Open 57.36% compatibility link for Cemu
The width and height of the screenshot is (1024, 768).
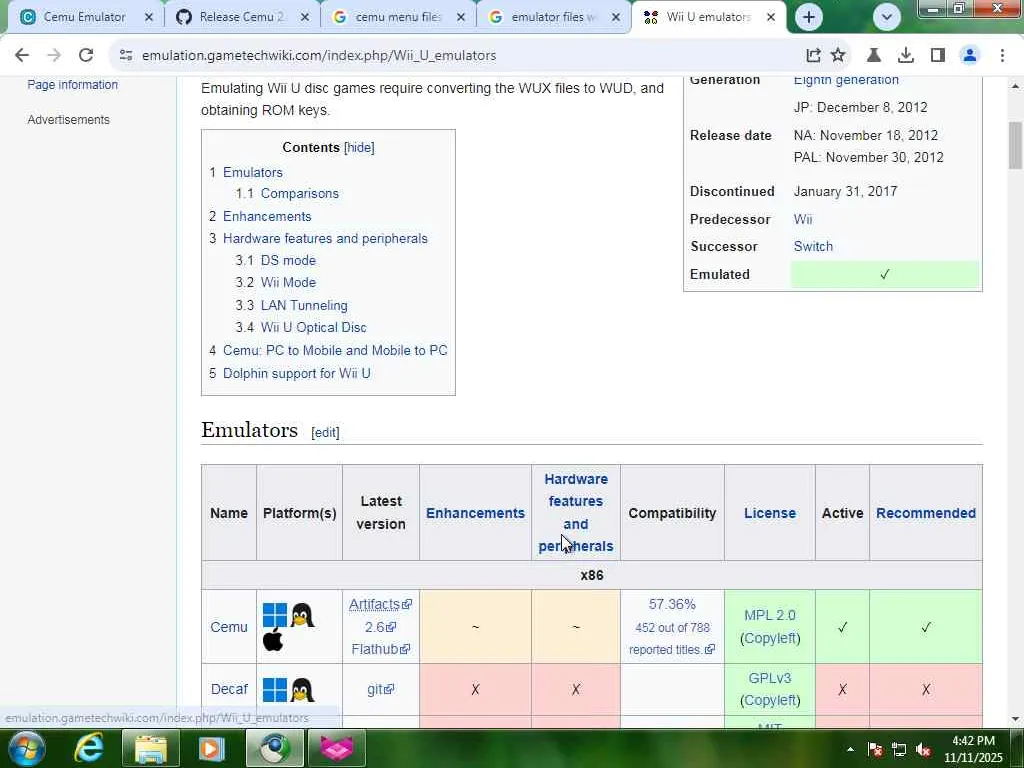point(672,605)
